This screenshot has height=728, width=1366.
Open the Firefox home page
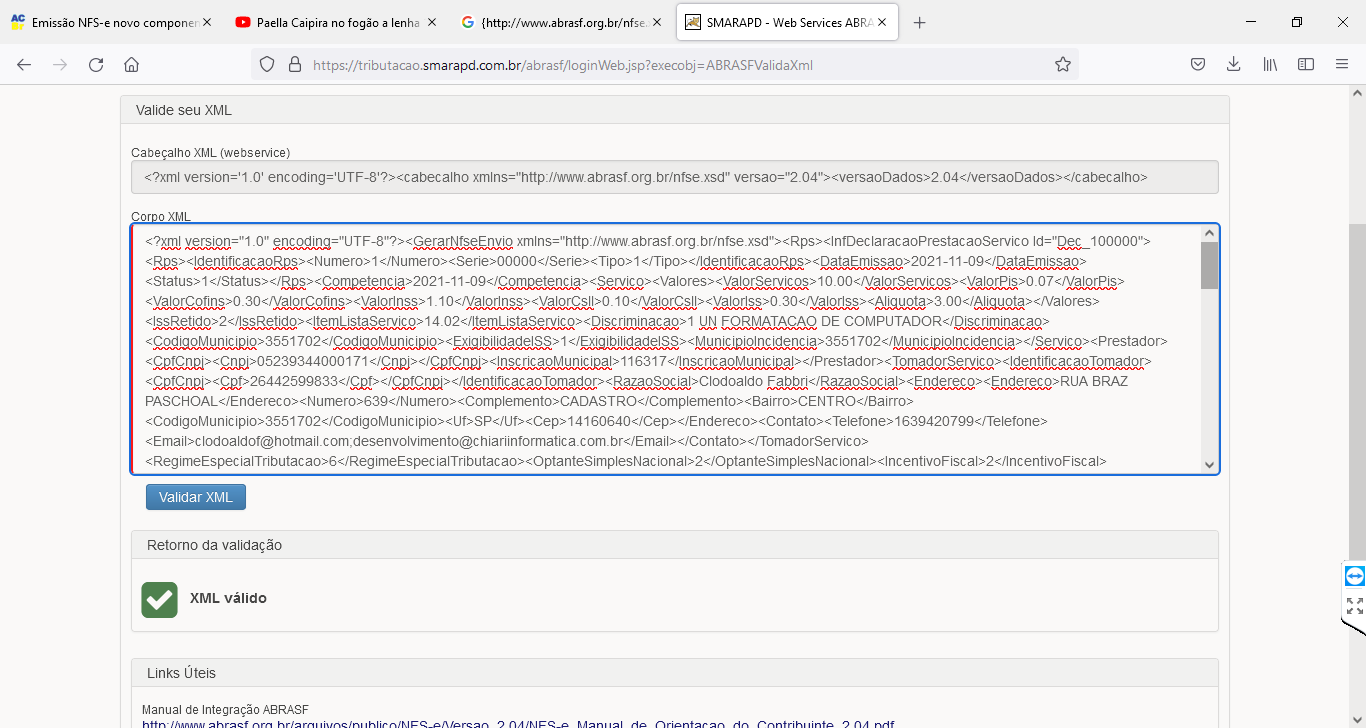131,64
